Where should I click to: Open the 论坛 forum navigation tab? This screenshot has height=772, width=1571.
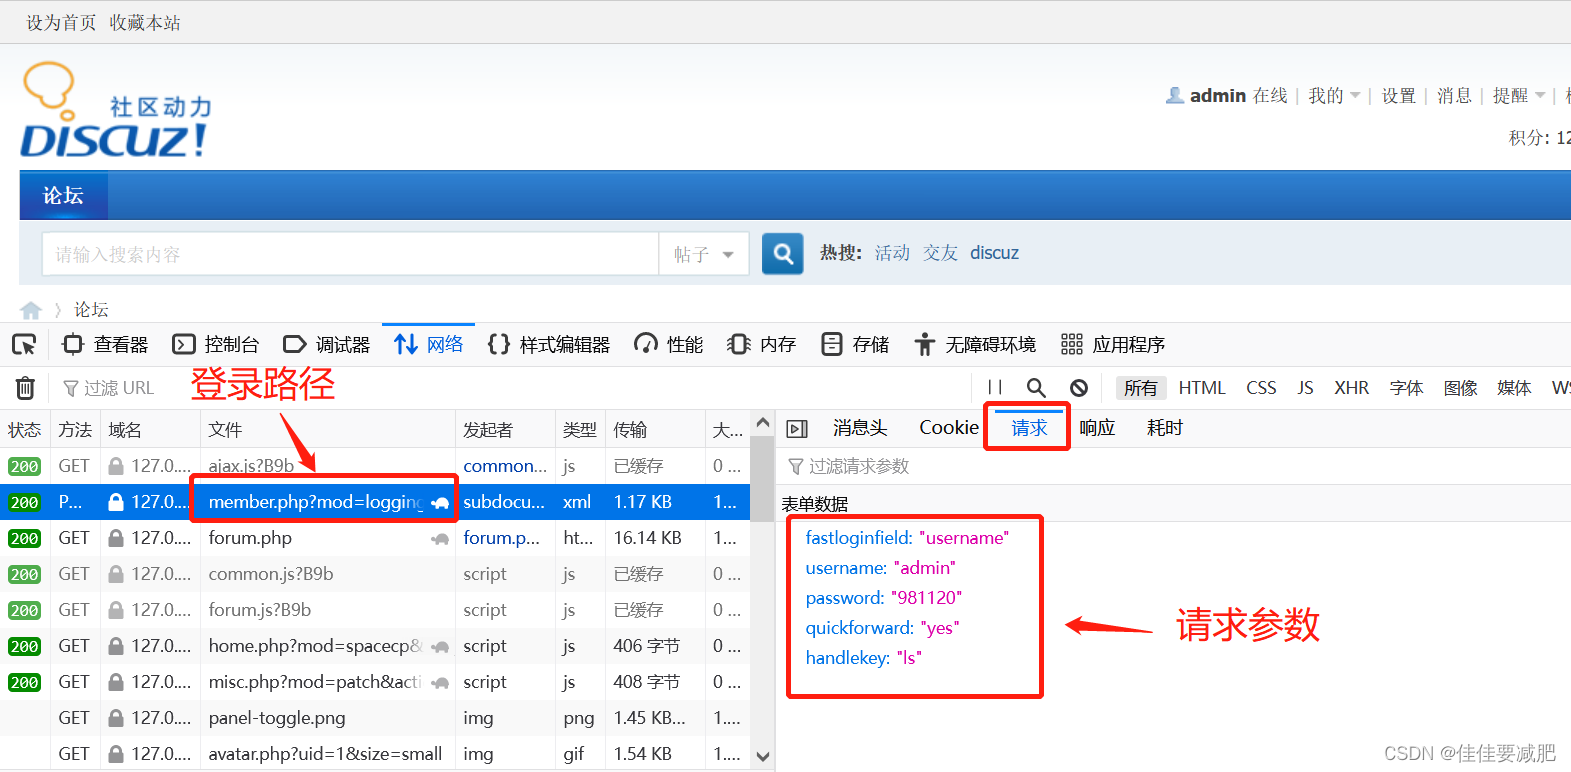63,196
